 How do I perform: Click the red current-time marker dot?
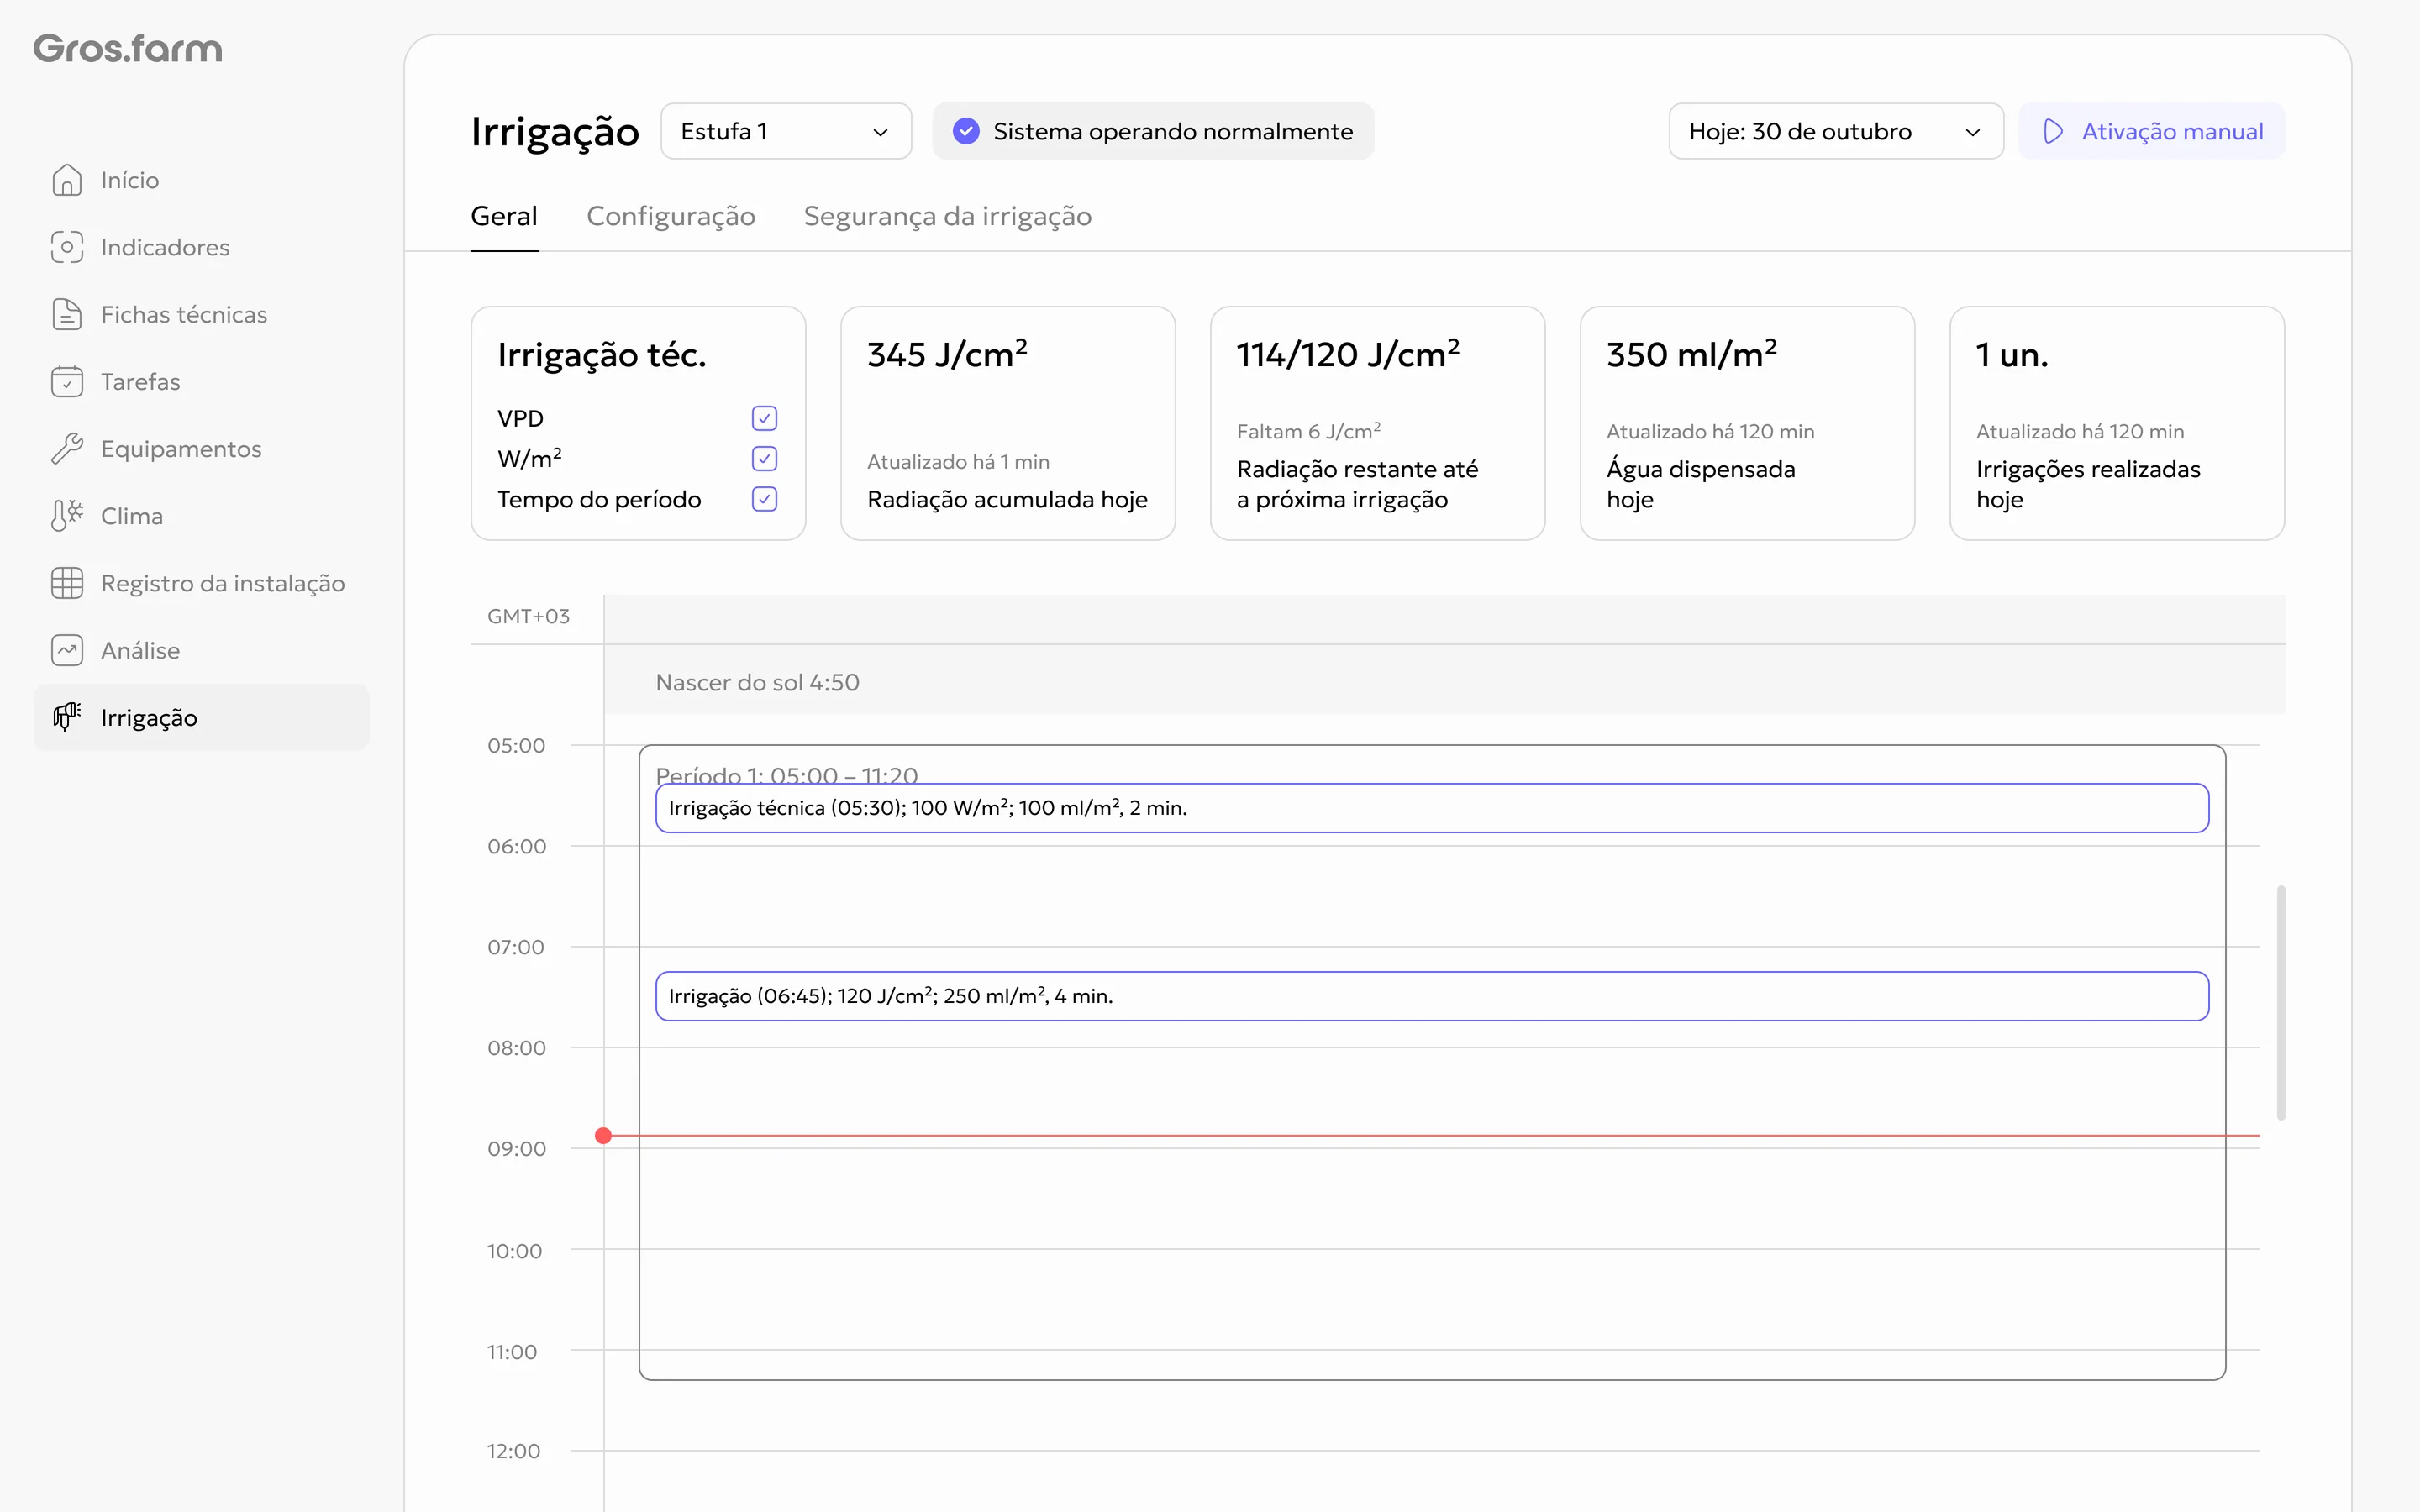[603, 1136]
